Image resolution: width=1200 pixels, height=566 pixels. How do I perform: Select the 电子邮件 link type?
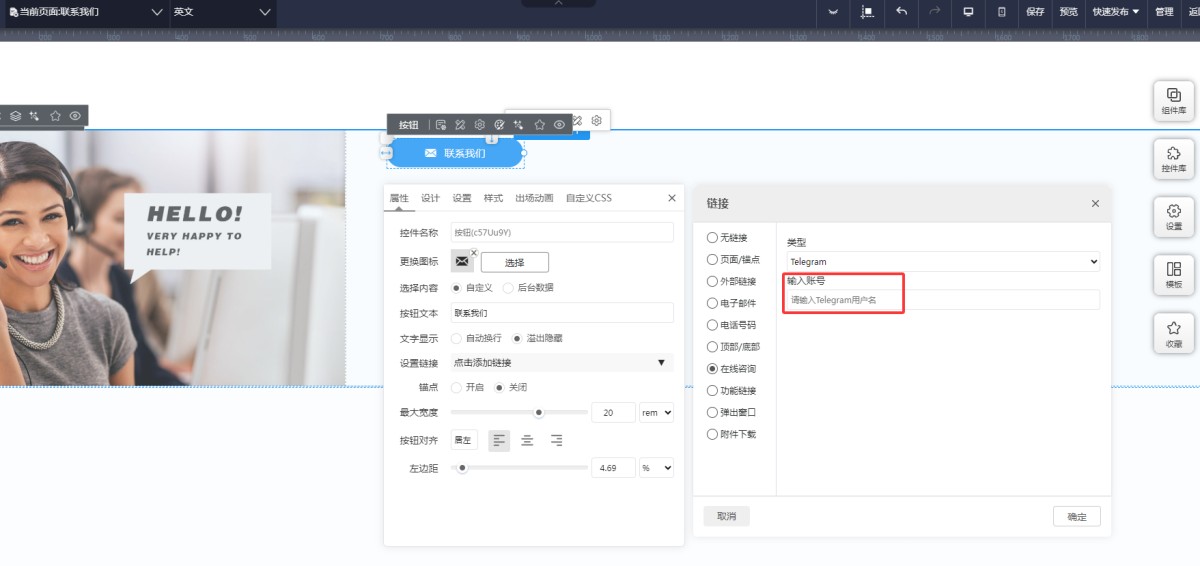pyautogui.click(x=713, y=303)
